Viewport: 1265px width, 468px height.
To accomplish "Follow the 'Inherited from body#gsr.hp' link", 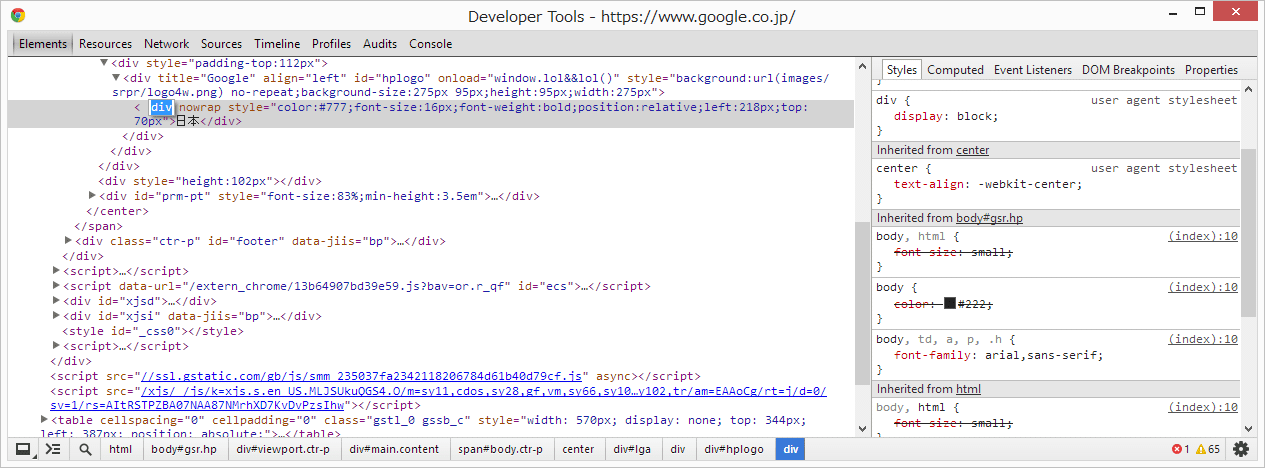I will [989, 217].
